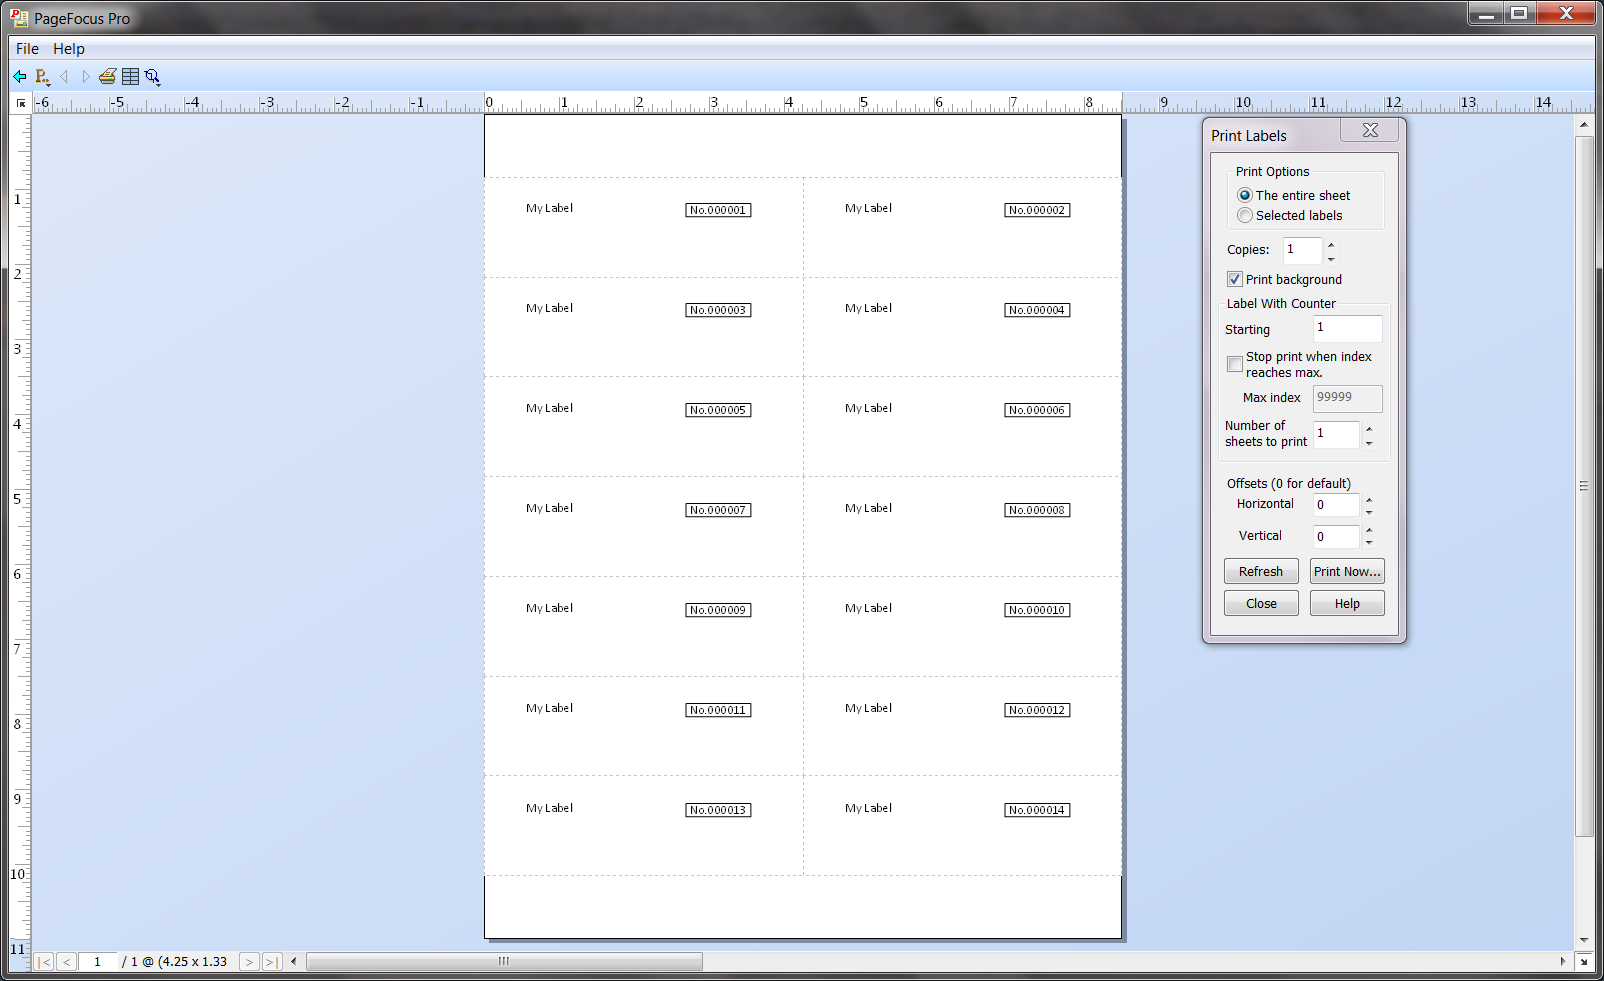The width and height of the screenshot is (1604, 981).
Task: Click the Number of sheets to print field
Action: [1337, 434]
